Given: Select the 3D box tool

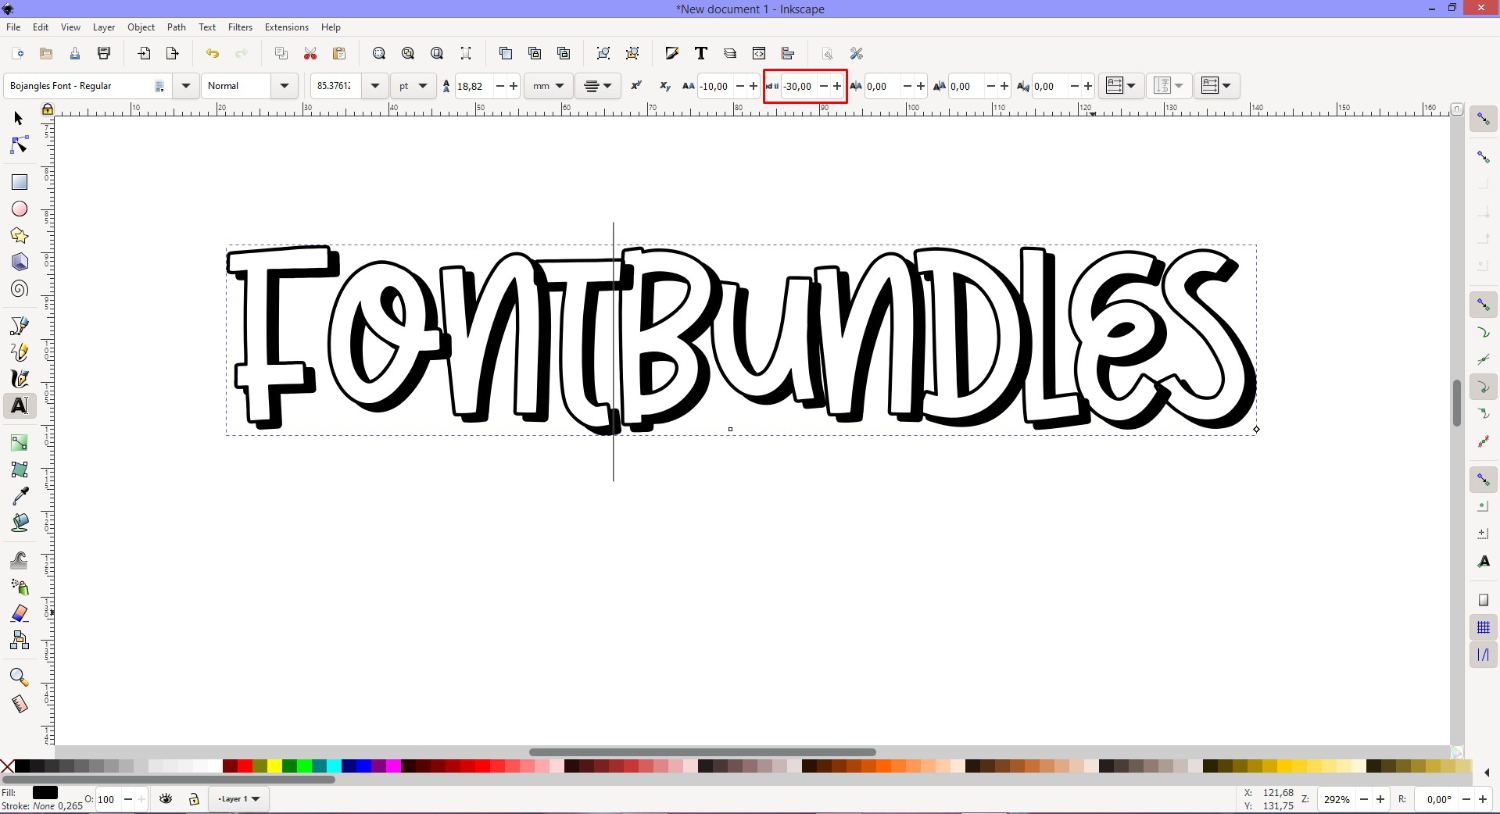Looking at the screenshot, I should tap(19, 262).
